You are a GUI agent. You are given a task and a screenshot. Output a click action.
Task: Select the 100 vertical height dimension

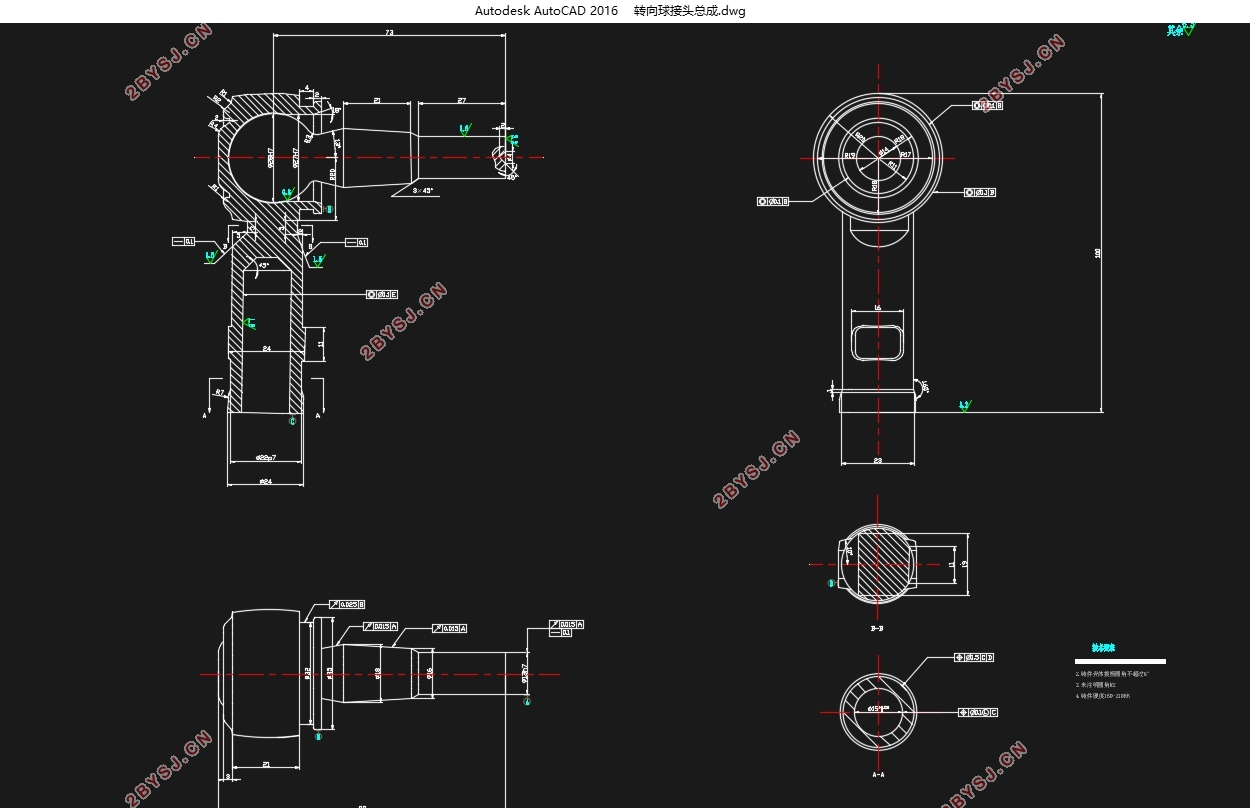[x=1098, y=254]
